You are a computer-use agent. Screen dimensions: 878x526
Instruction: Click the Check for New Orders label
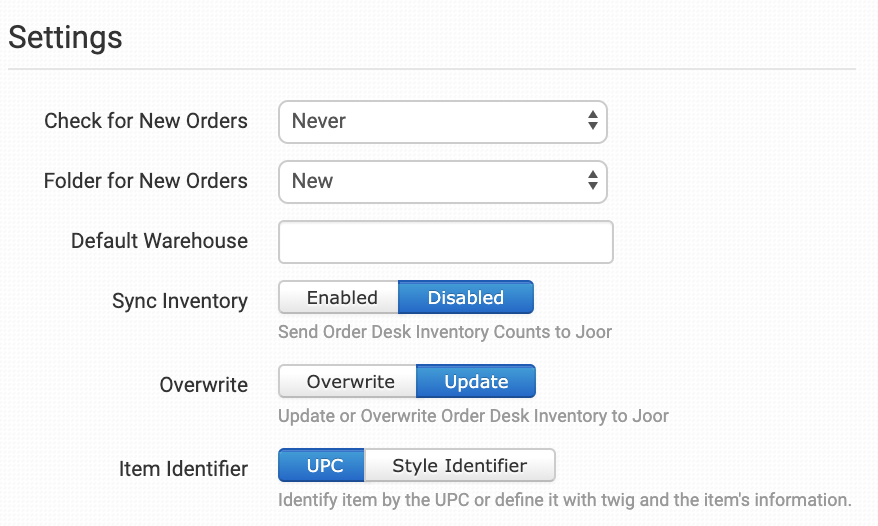click(x=146, y=122)
